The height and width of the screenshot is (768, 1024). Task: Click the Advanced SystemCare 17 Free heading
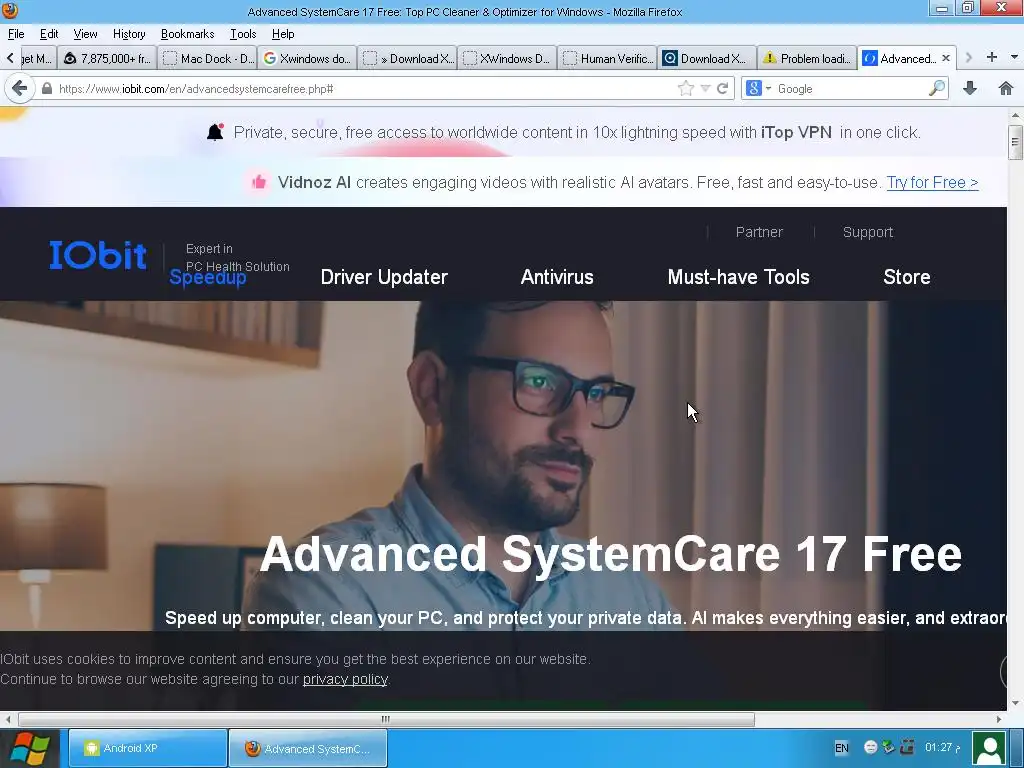tap(611, 554)
